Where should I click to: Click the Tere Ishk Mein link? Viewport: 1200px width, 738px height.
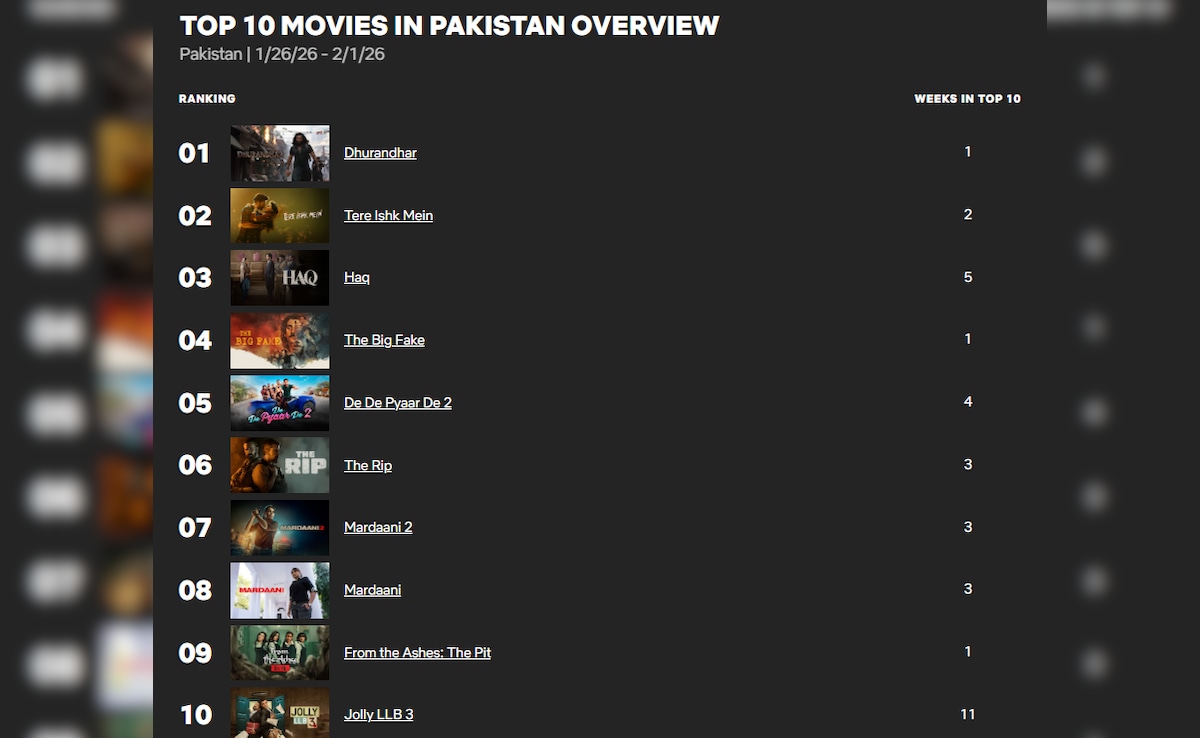coord(388,215)
